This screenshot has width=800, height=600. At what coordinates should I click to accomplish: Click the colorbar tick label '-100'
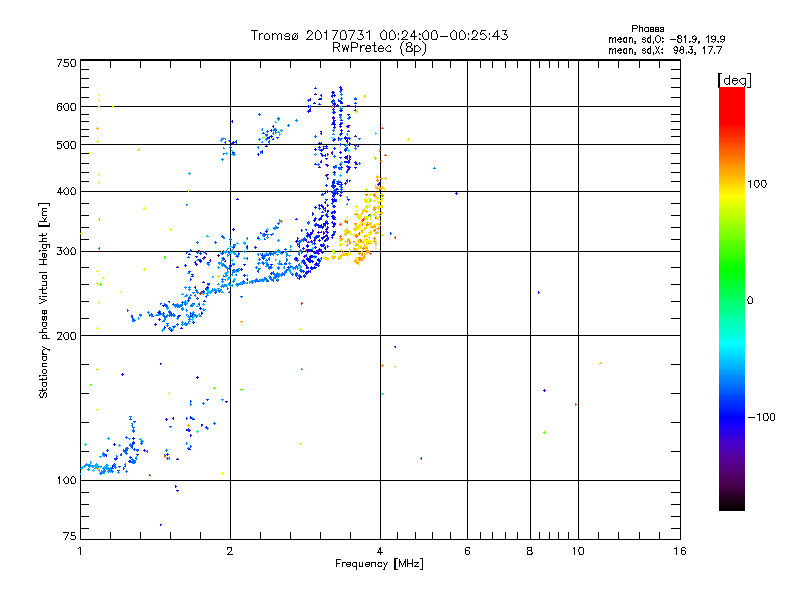[x=761, y=417]
